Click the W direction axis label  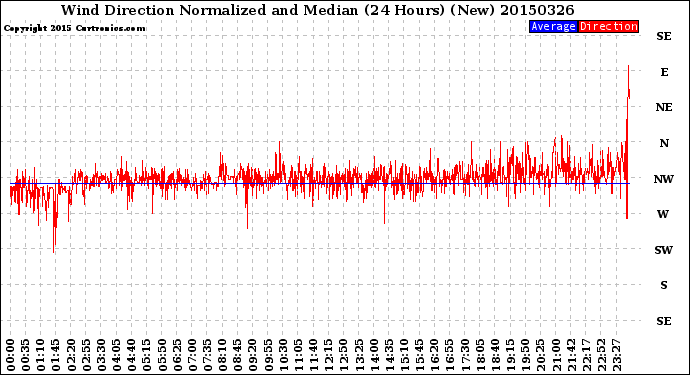tap(663, 214)
